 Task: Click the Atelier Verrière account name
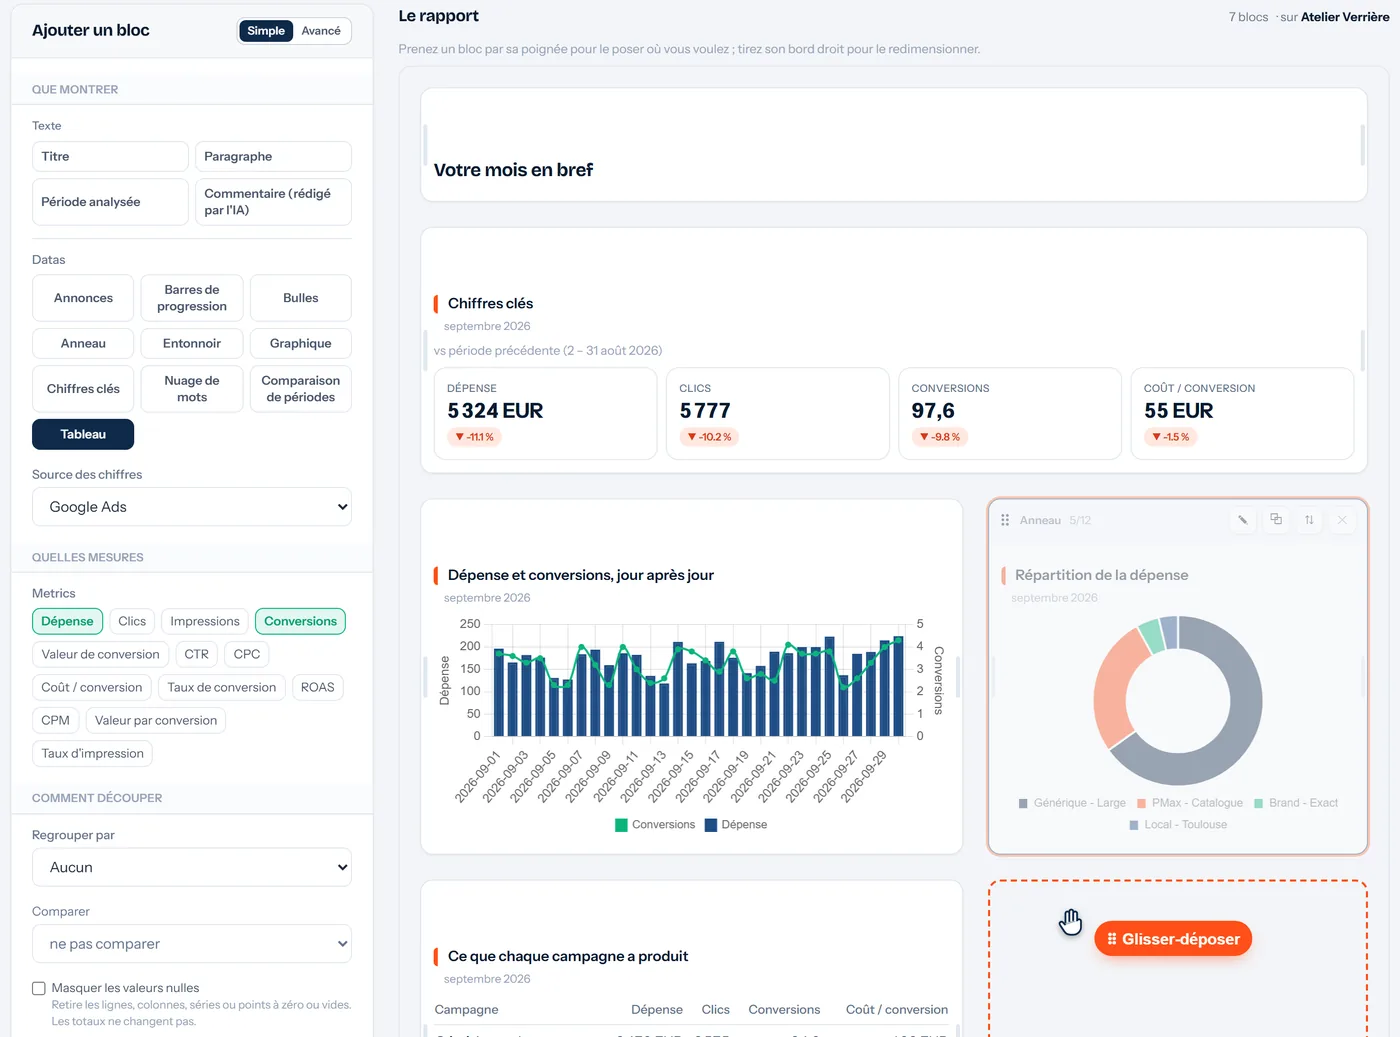1345,17
